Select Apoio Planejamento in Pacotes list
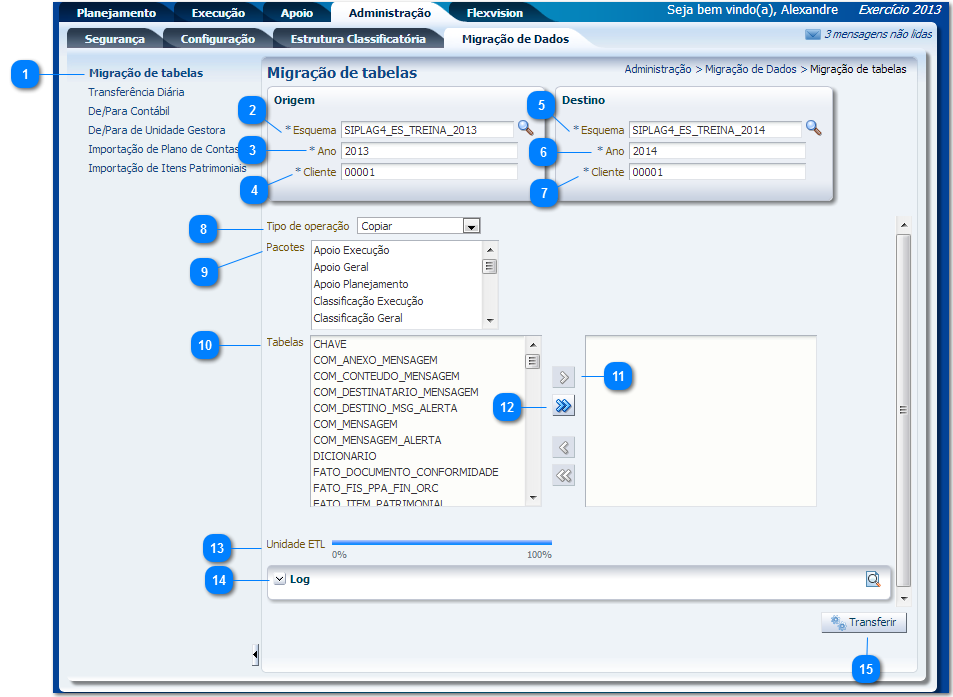The width and height of the screenshot is (953, 697). pyautogui.click(x=361, y=284)
